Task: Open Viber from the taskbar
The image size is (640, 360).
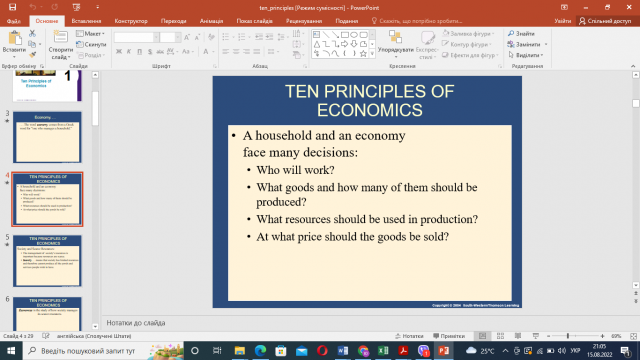Action: coord(424,351)
